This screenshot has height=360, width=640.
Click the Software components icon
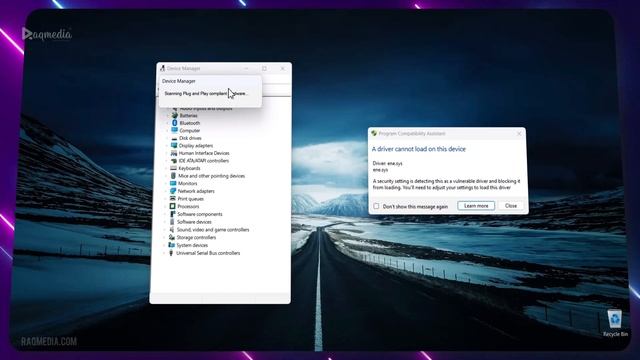point(173,214)
